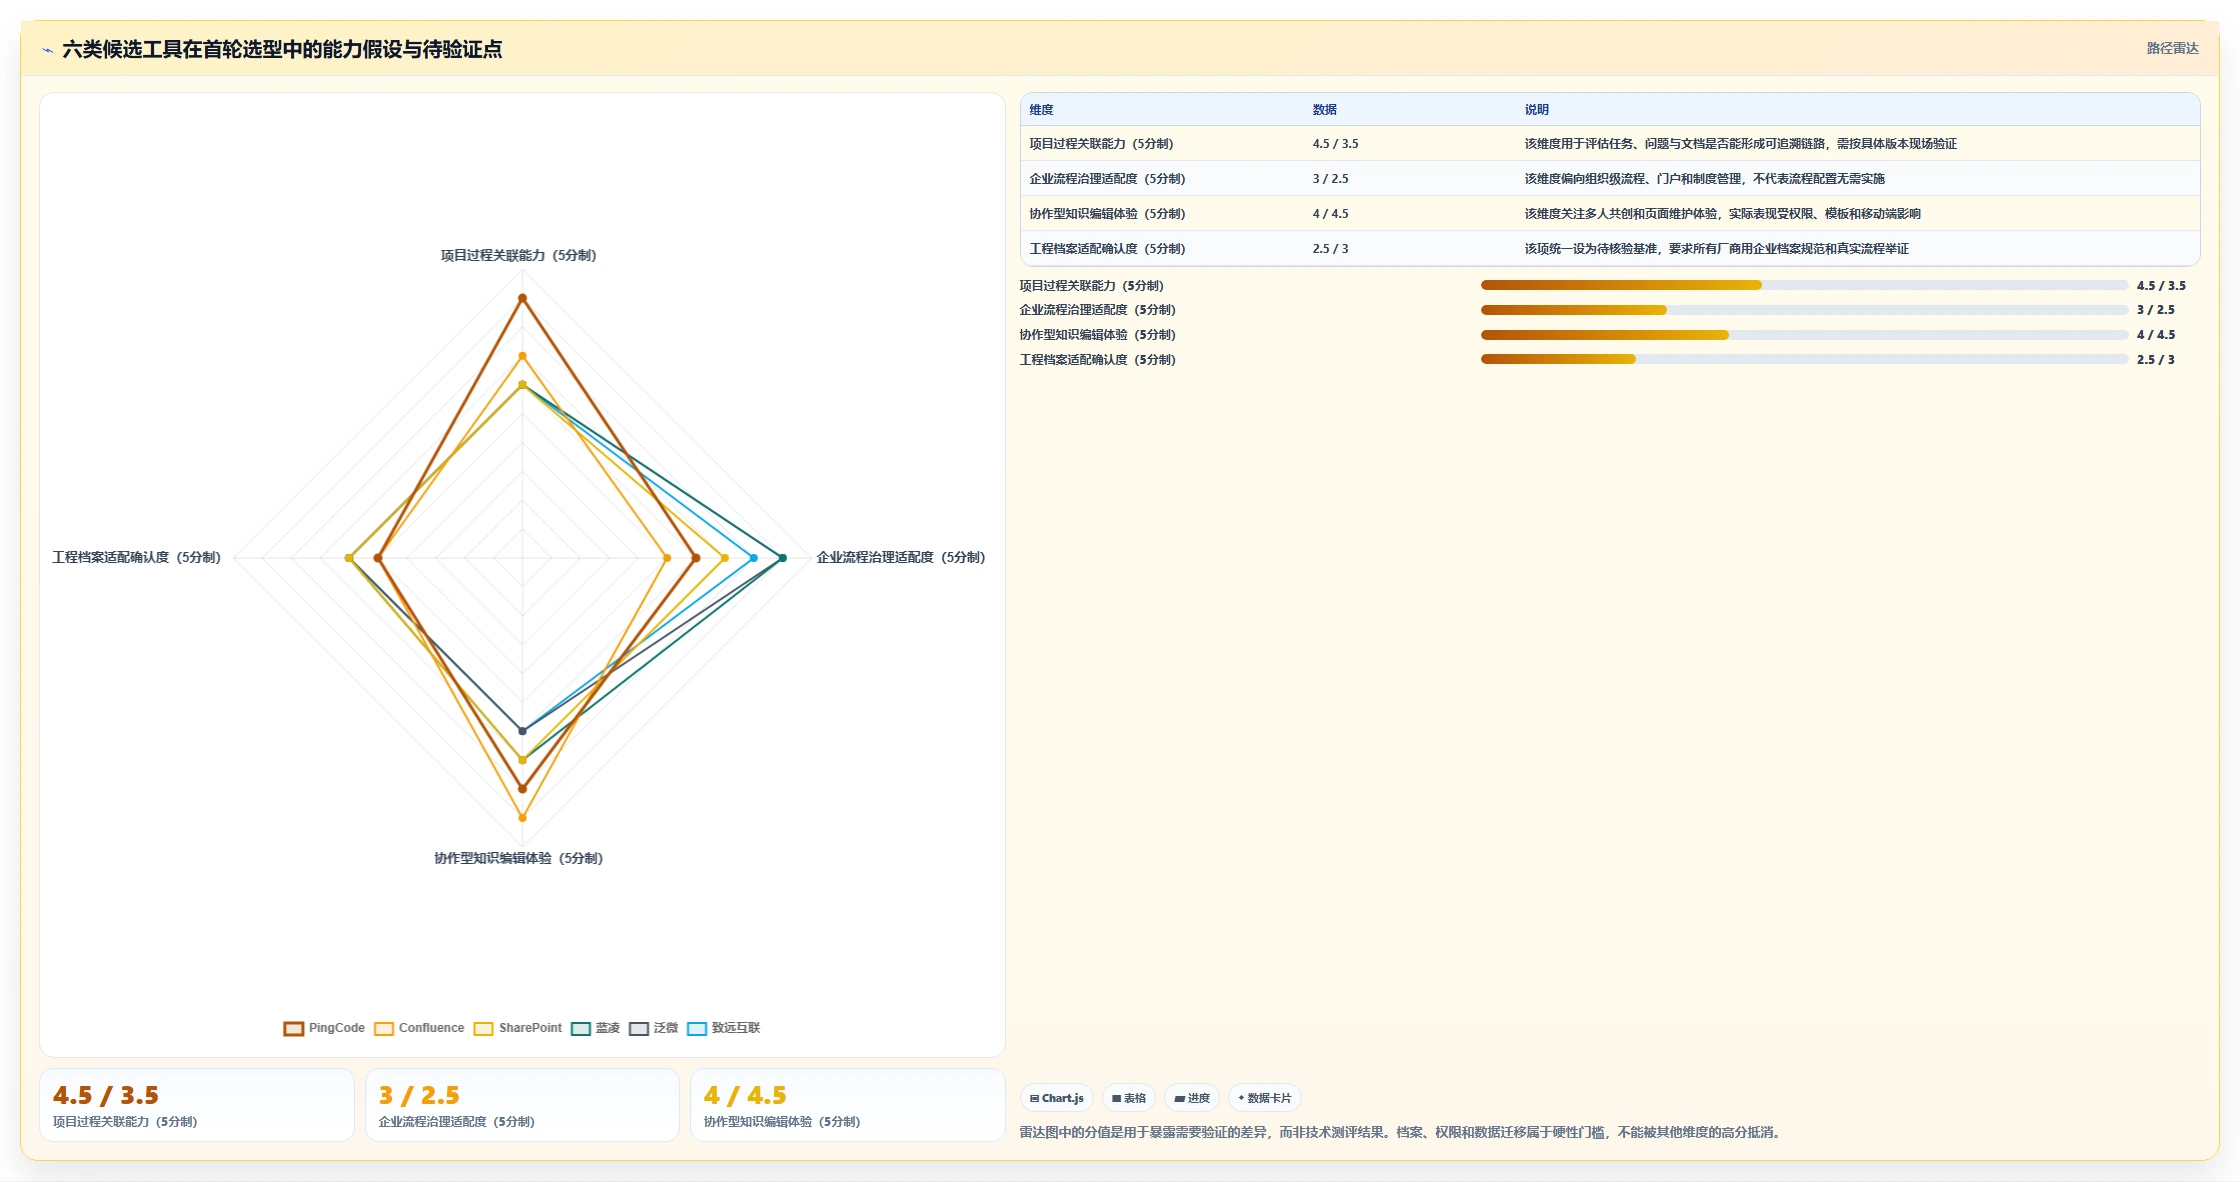Click the 致远互联 light blue right-axis data point

click(x=754, y=558)
